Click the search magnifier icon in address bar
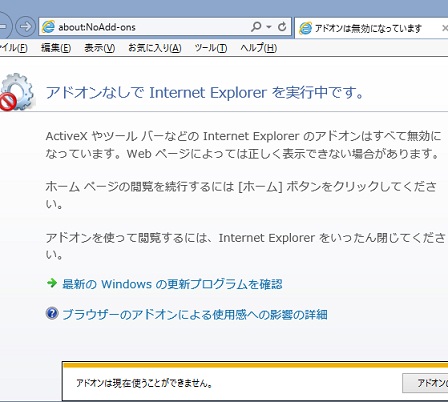The width and height of the screenshot is (448, 402). [256, 27]
